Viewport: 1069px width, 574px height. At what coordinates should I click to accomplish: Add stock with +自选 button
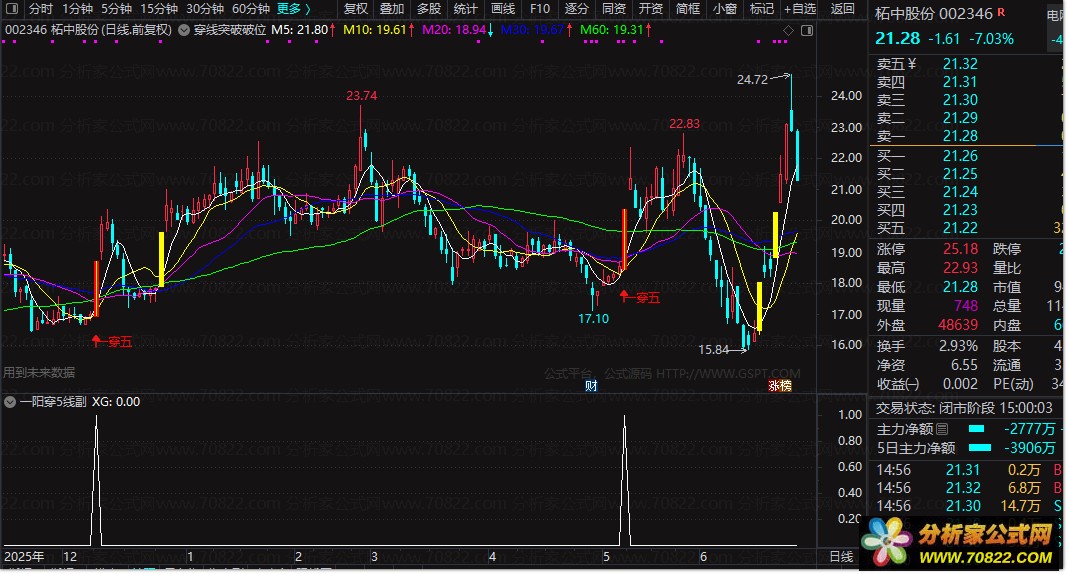coord(800,9)
